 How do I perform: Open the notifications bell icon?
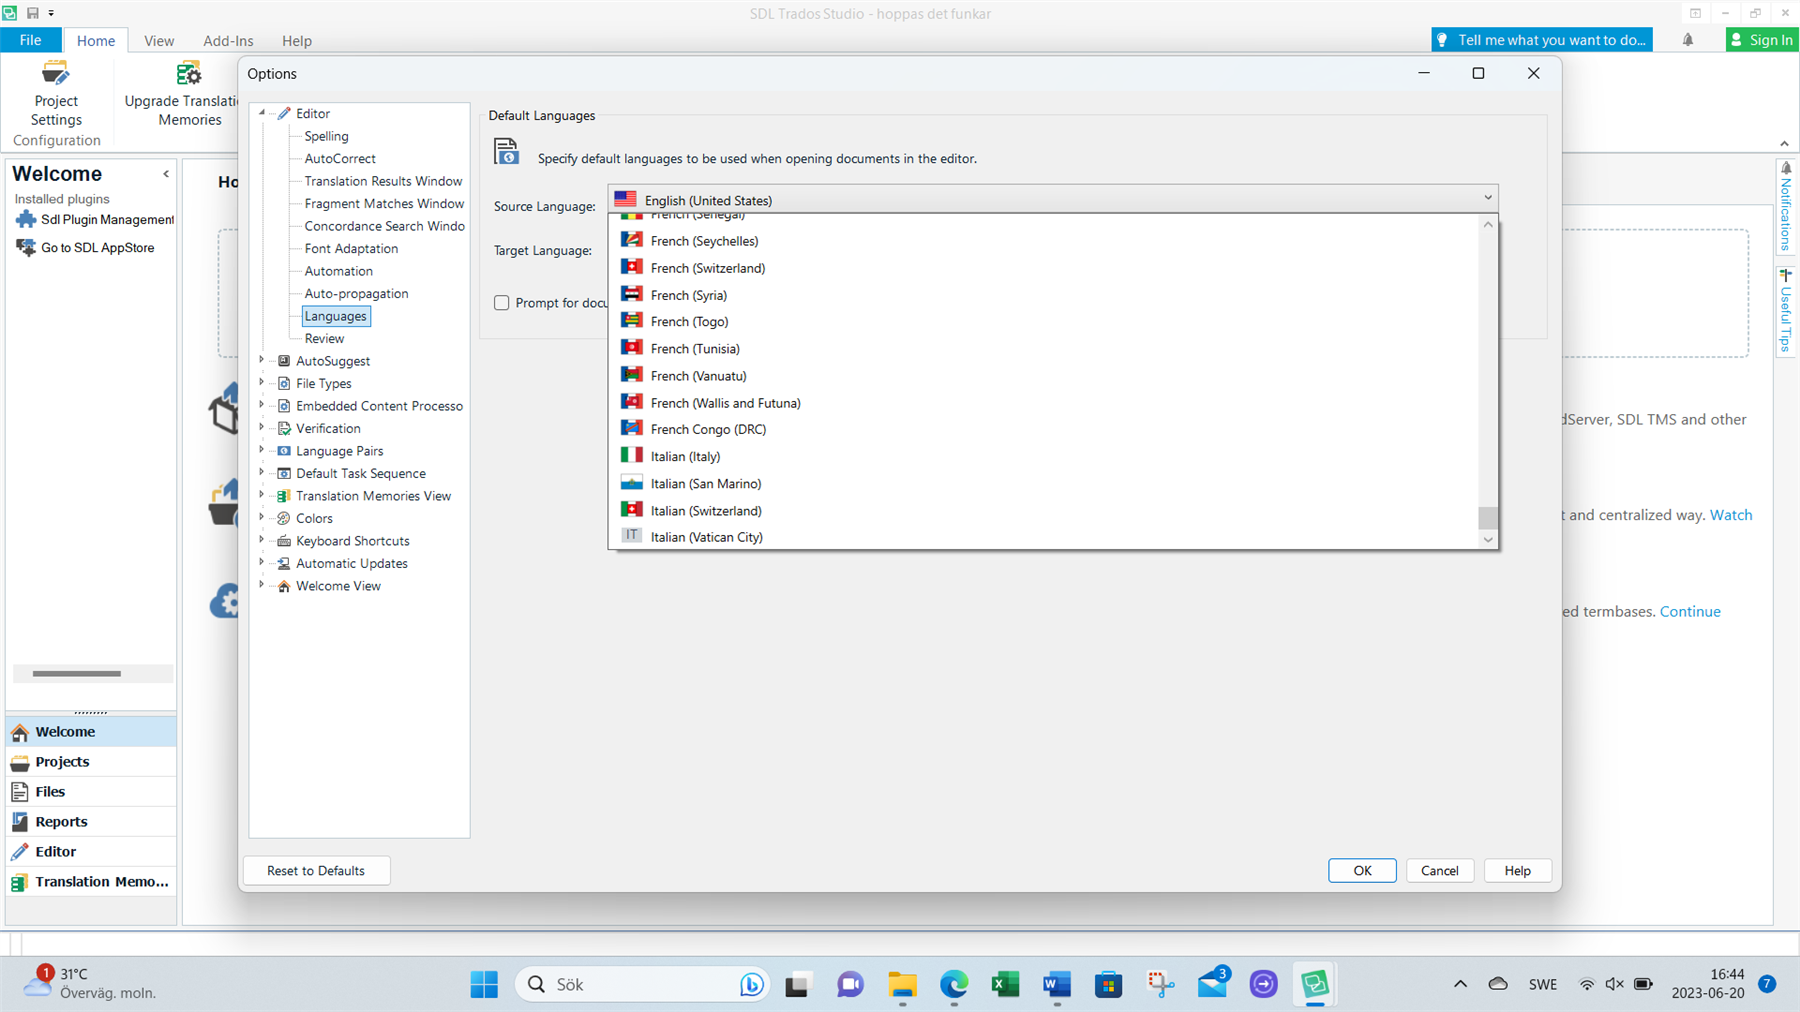tap(1688, 40)
